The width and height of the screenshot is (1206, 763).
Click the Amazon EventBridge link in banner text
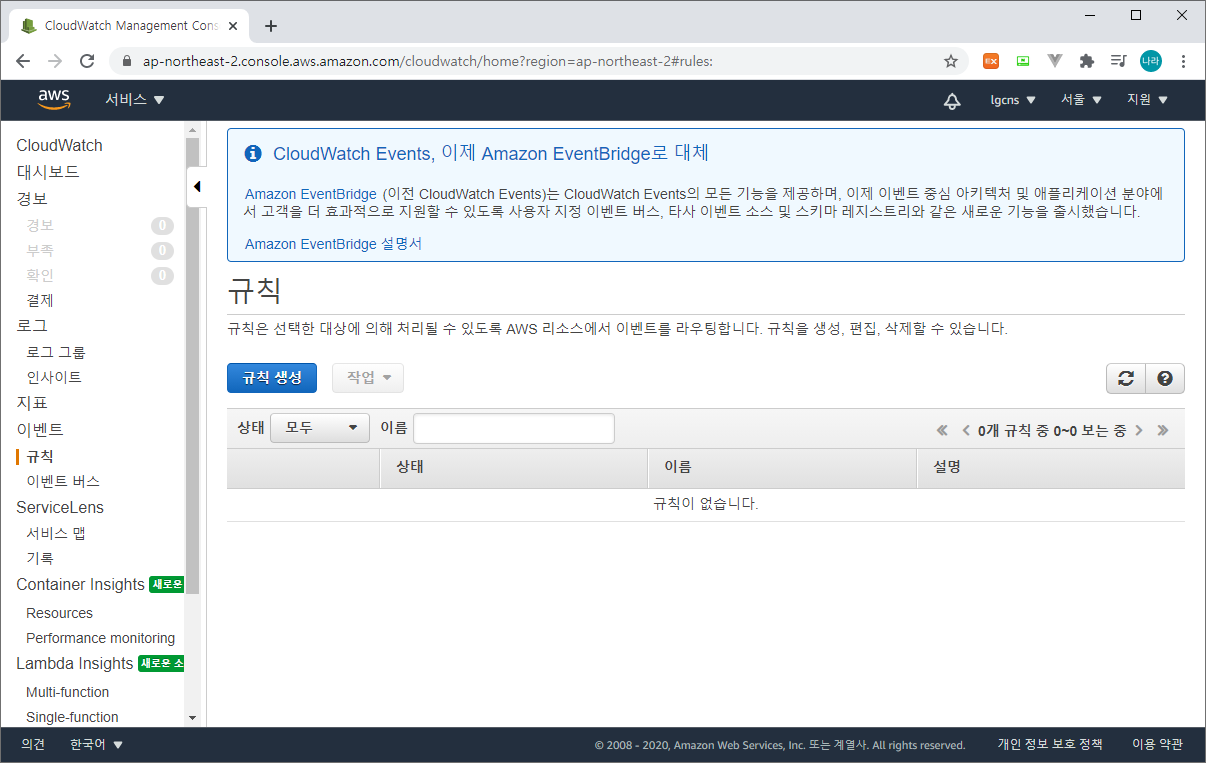point(310,193)
